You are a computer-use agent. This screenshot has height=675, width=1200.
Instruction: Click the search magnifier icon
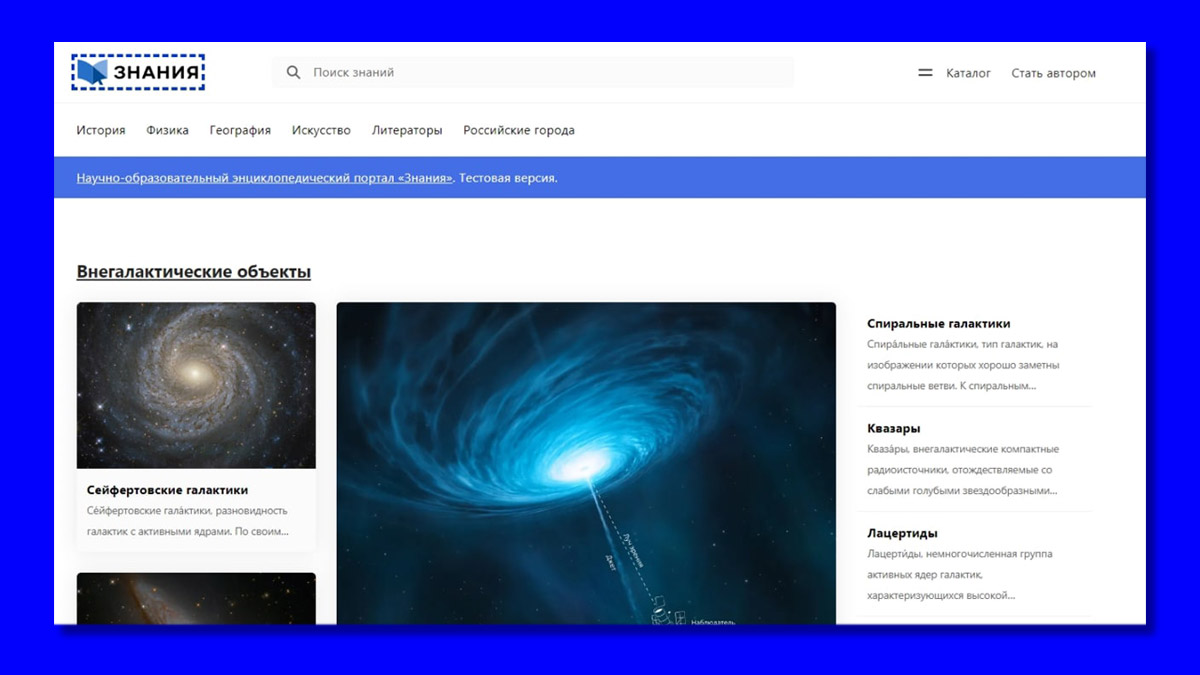click(x=293, y=72)
